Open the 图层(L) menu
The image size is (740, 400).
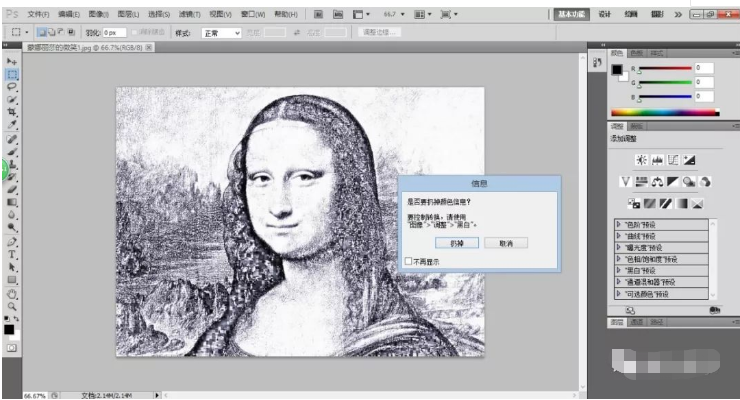click(x=128, y=15)
